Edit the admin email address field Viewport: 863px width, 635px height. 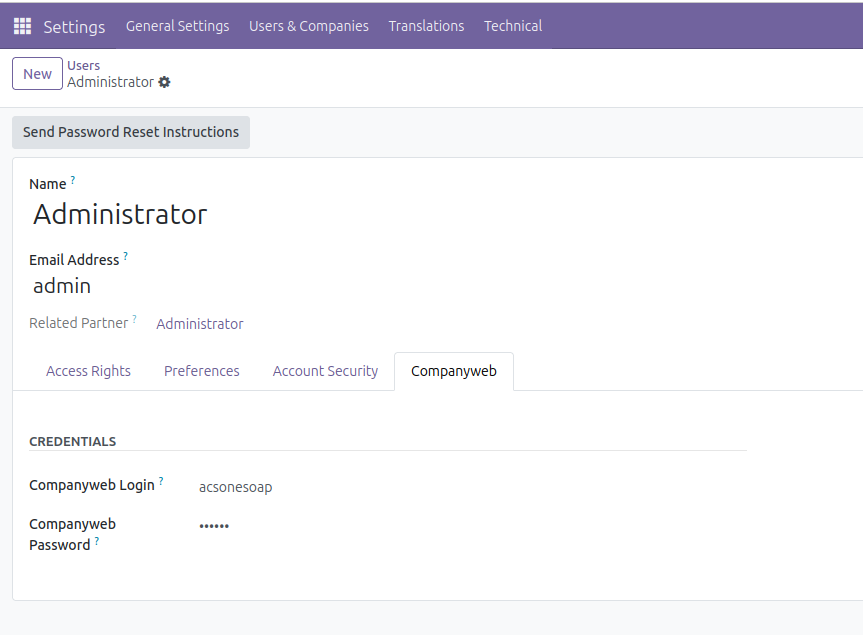tap(62, 286)
